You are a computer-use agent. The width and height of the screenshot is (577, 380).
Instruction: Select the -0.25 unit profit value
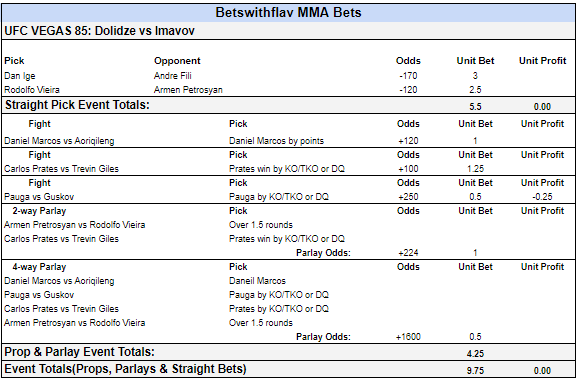[542, 197]
